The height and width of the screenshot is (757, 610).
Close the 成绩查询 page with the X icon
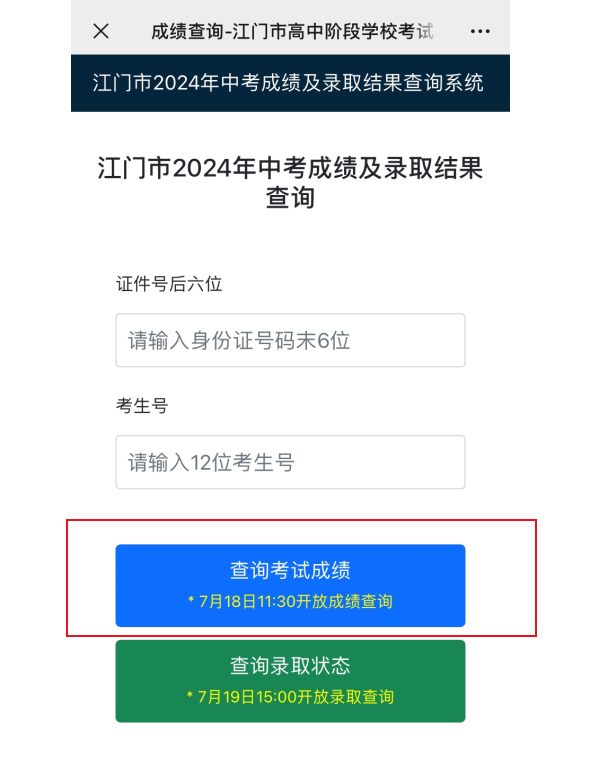click(100, 31)
